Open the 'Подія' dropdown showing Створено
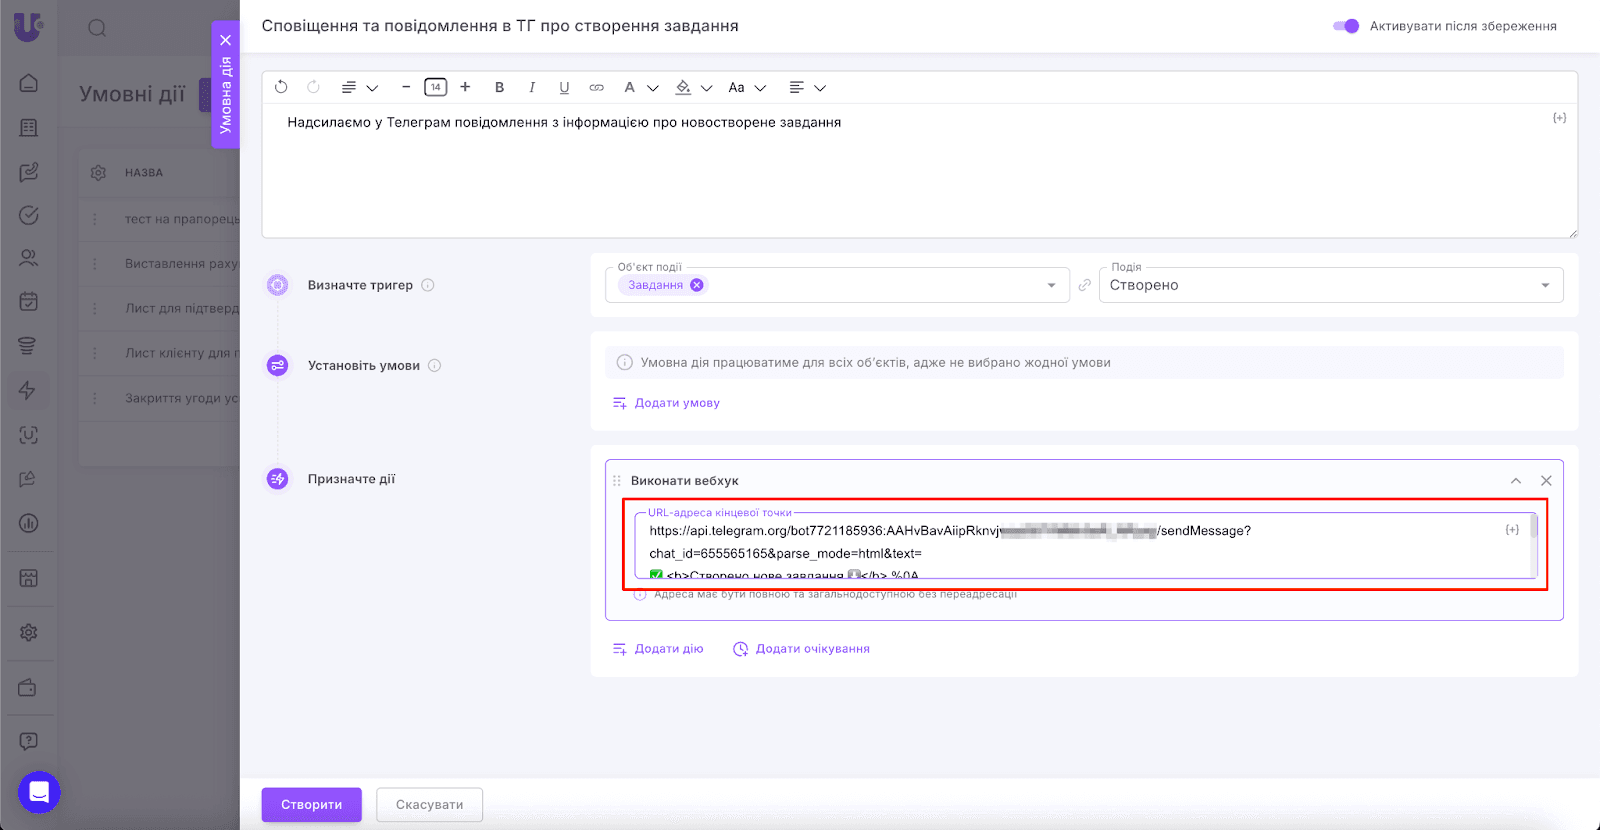 pyautogui.click(x=1330, y=286)
